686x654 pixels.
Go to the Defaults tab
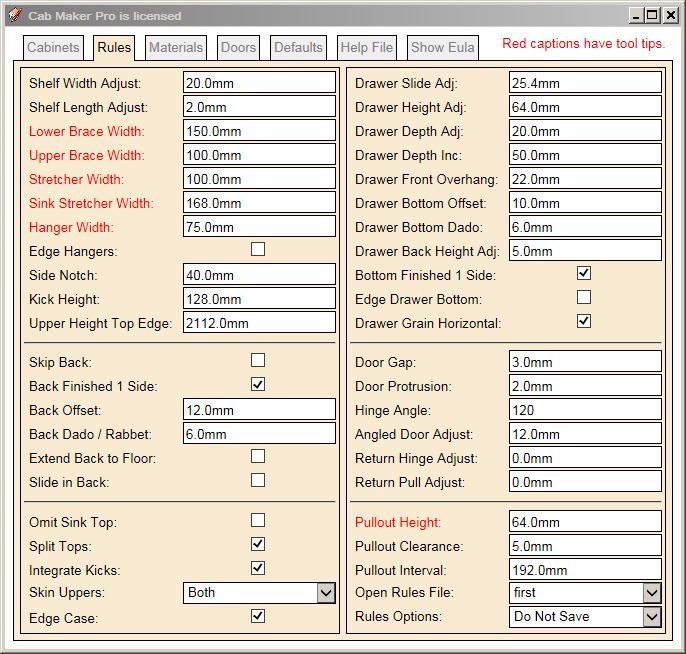(298, 47)
